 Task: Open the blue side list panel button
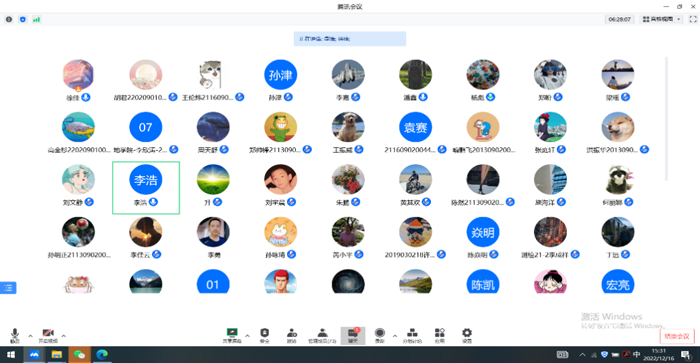8,288
